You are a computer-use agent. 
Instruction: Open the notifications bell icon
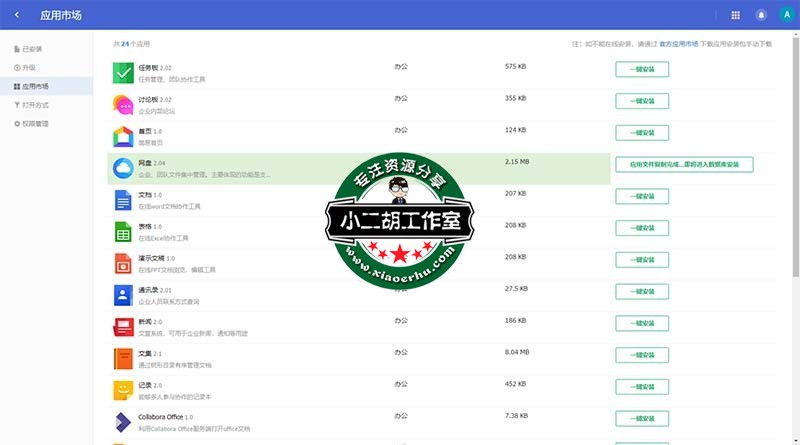coord(761,15)
